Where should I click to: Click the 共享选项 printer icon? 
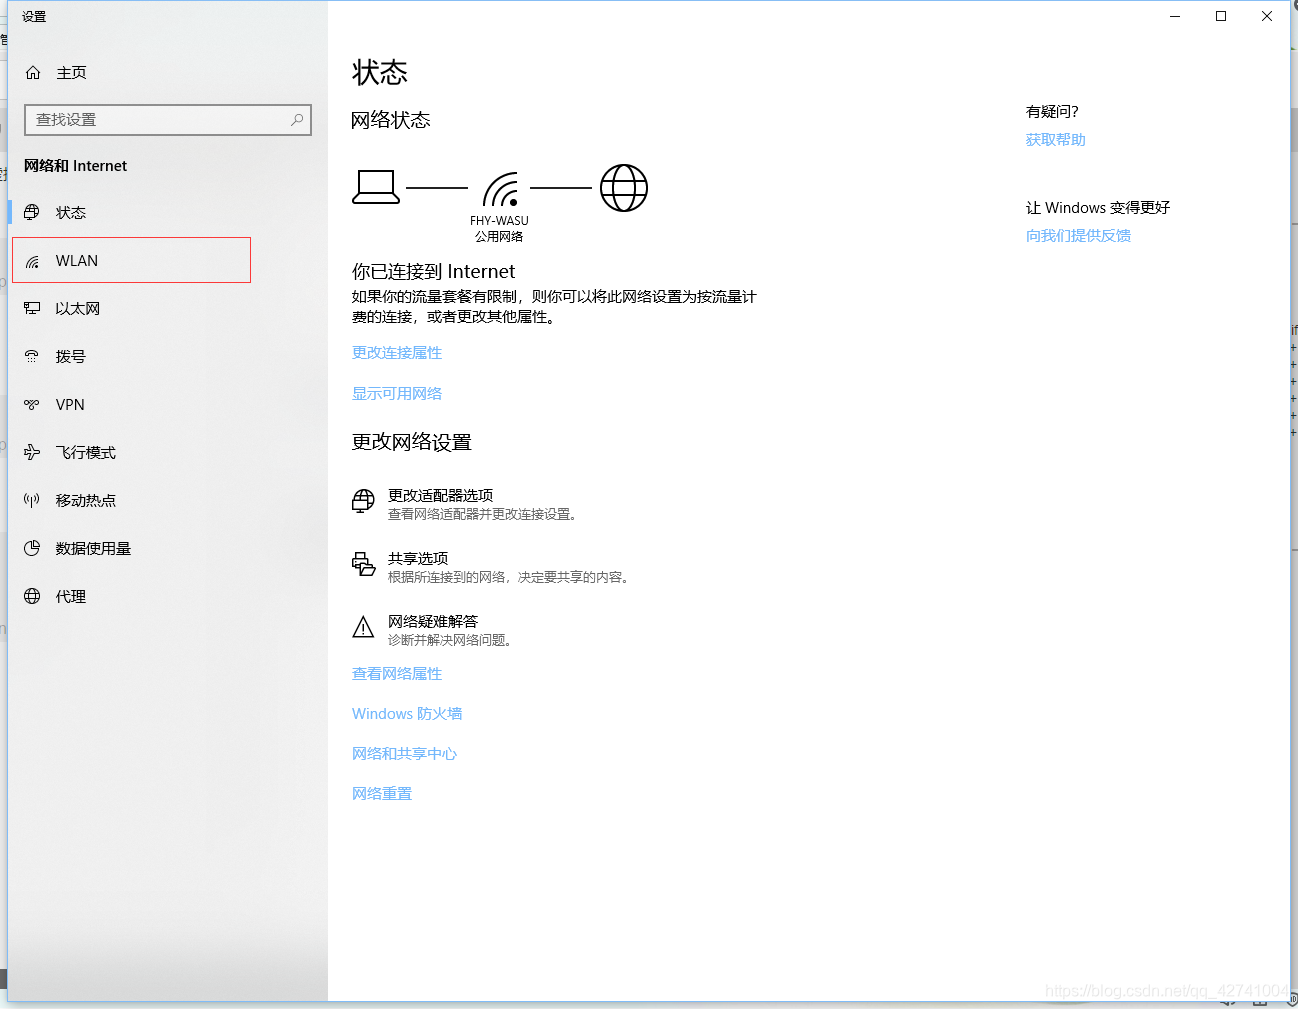coord(363,565)
